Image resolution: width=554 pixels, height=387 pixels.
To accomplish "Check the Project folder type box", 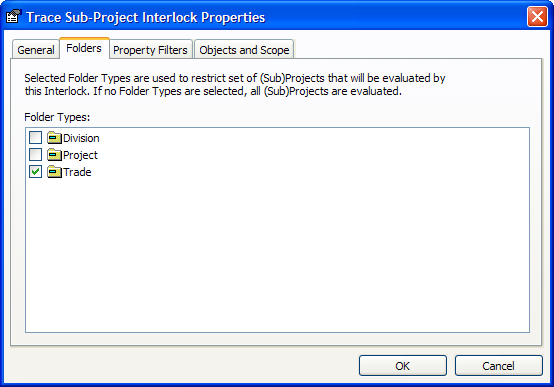I will pyautogui.click(x=35, y=154).
